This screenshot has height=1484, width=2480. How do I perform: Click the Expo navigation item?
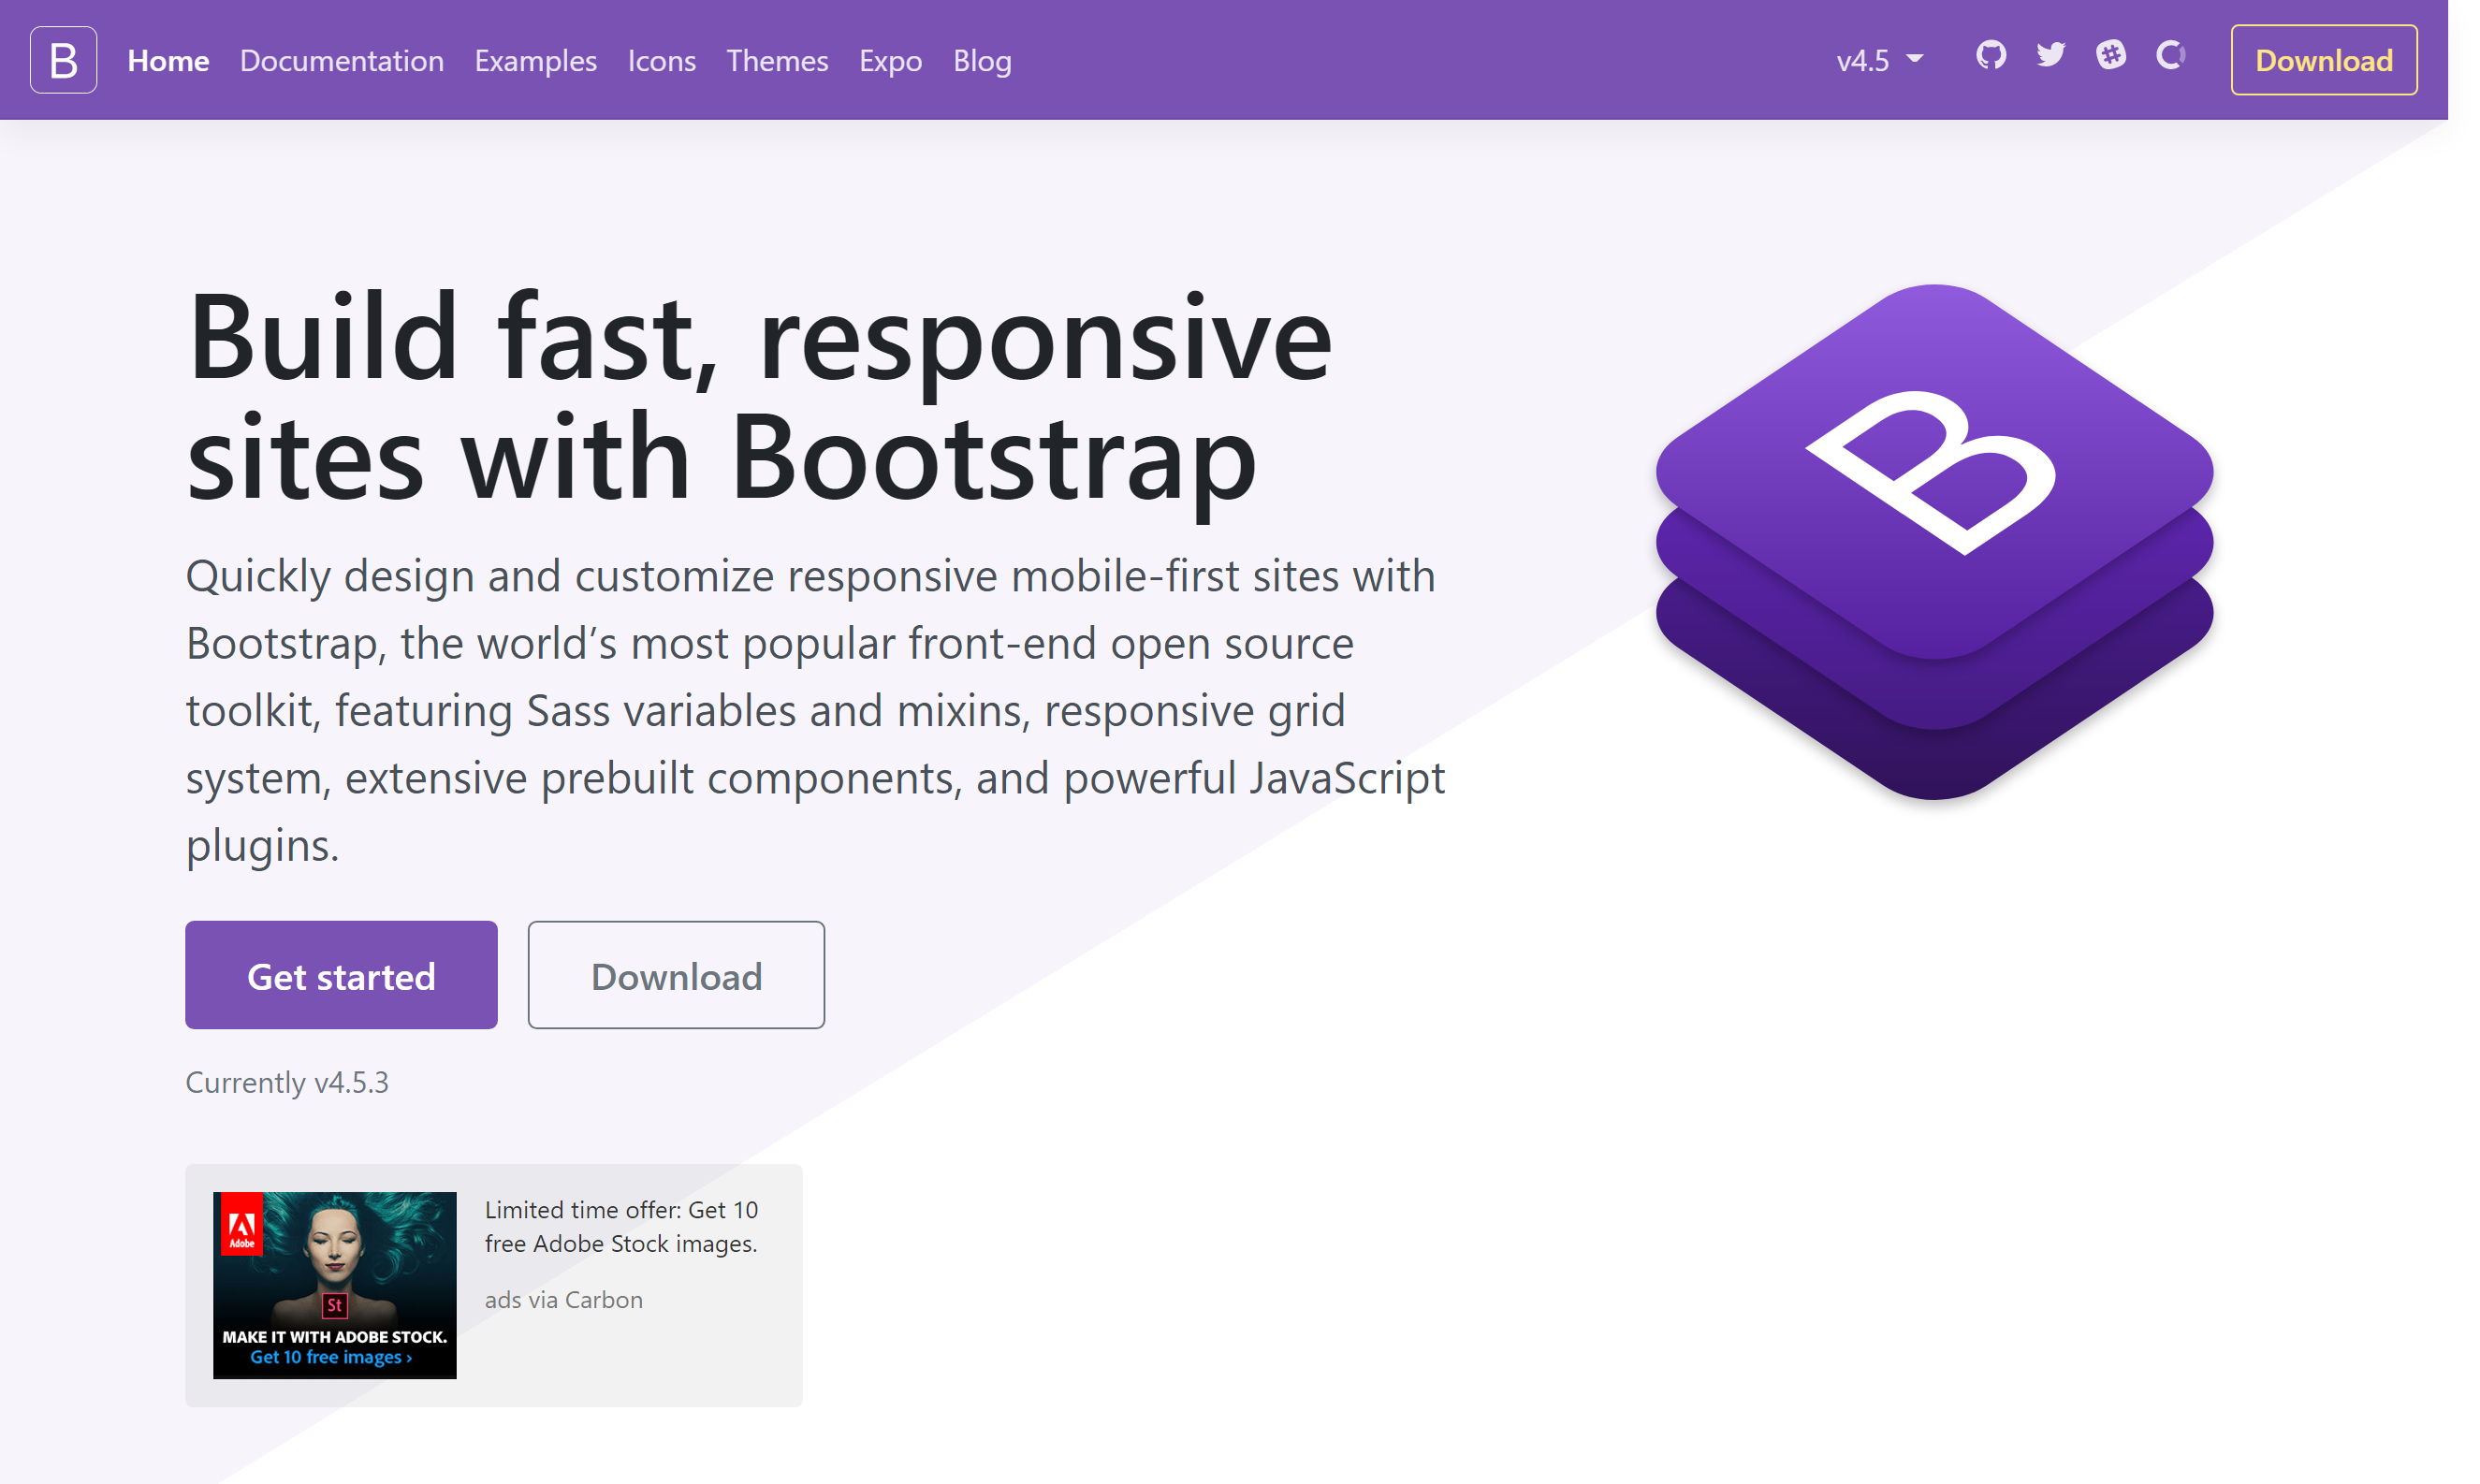pyautogui.click(x=887, y=60)
